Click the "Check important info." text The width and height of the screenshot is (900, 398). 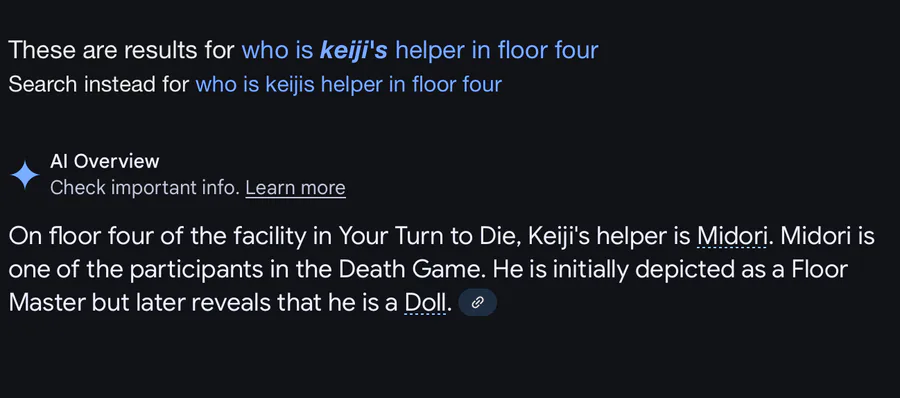point(145,188)
